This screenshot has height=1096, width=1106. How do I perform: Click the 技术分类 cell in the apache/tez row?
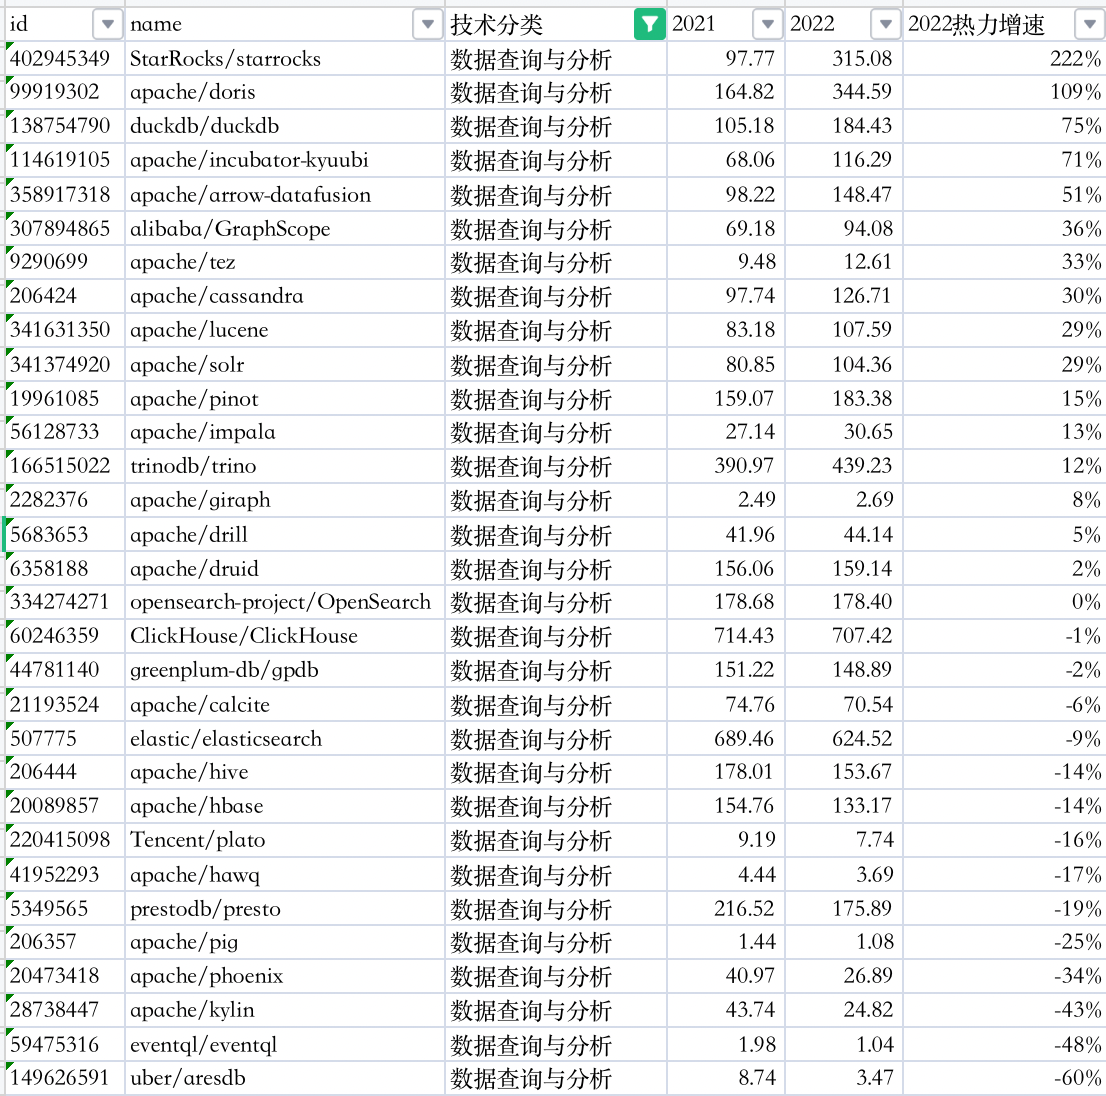(531, 262)
